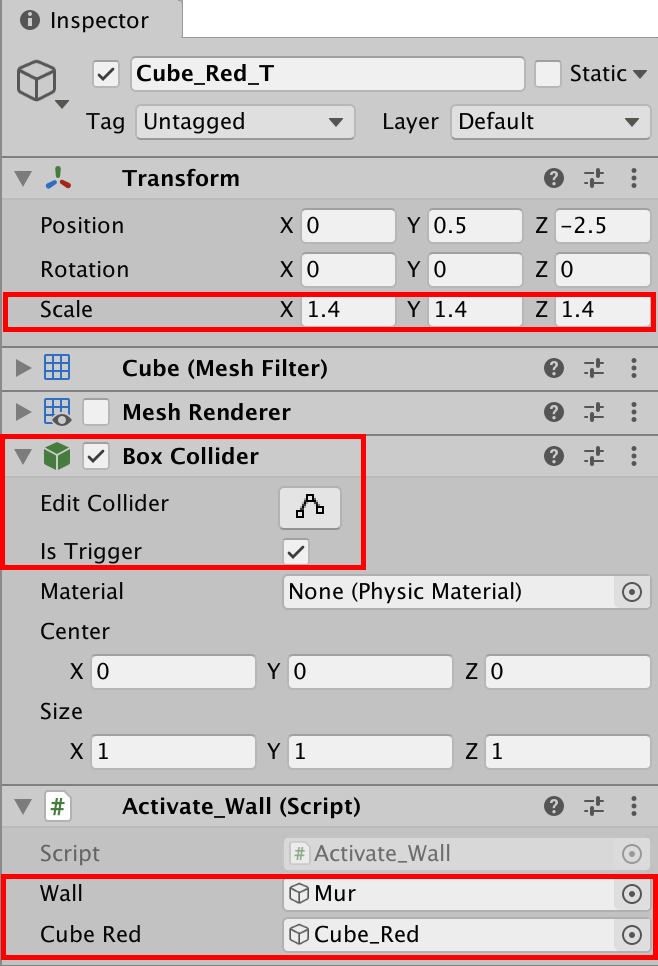Open Mesh Renderer more options menu

point(633,413)
